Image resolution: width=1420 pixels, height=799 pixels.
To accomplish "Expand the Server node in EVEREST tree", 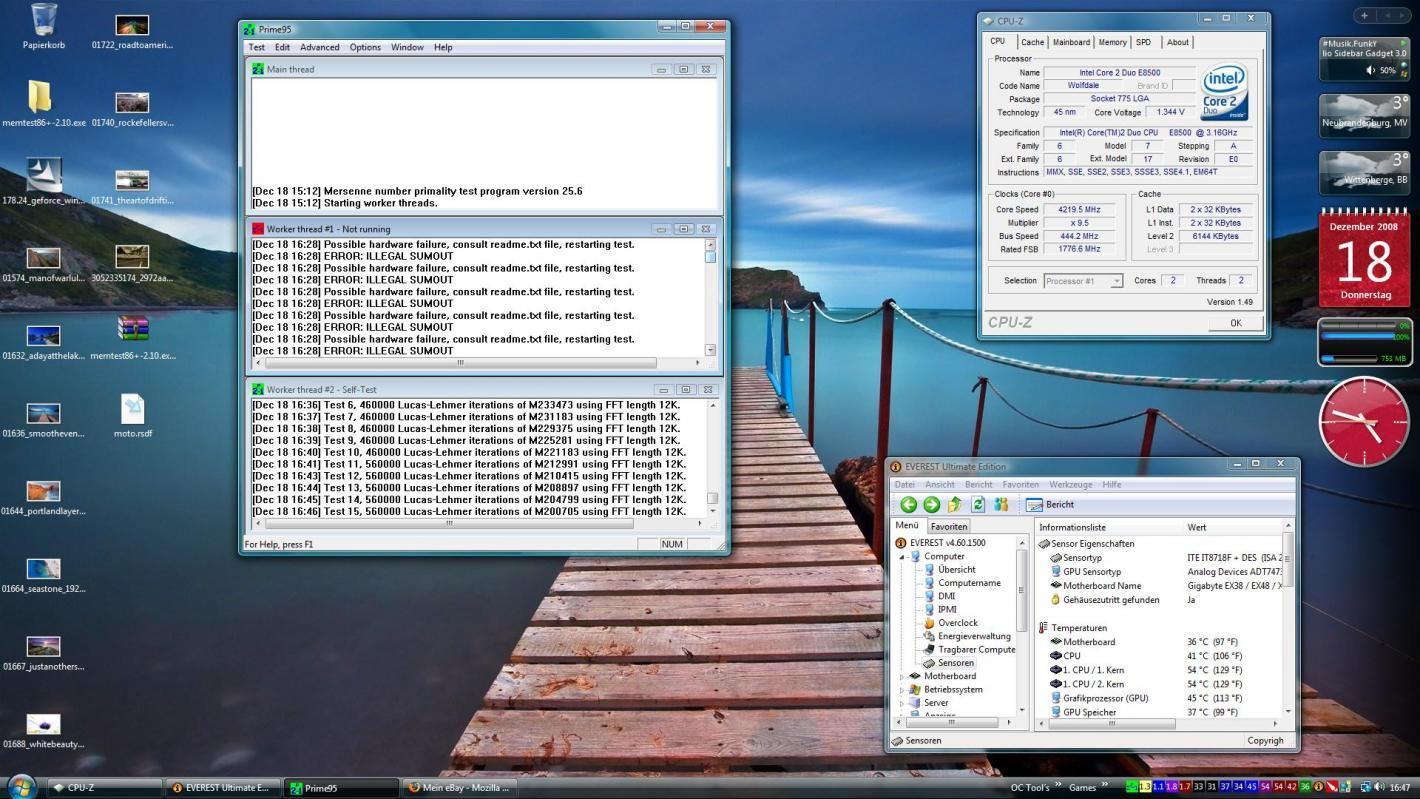I will point(902,703).
